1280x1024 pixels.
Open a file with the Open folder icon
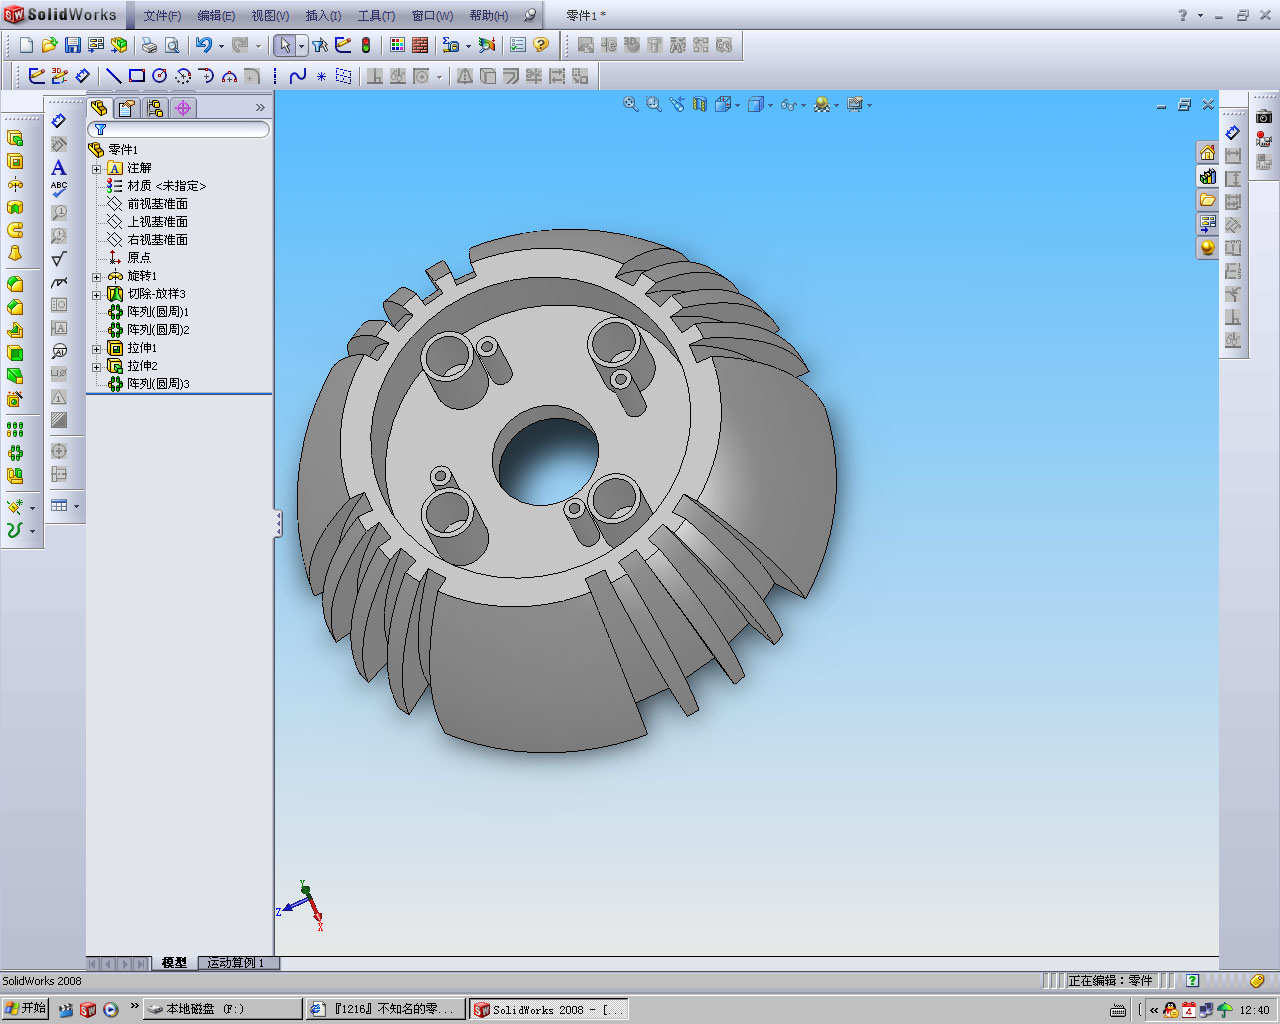point(49,45)
